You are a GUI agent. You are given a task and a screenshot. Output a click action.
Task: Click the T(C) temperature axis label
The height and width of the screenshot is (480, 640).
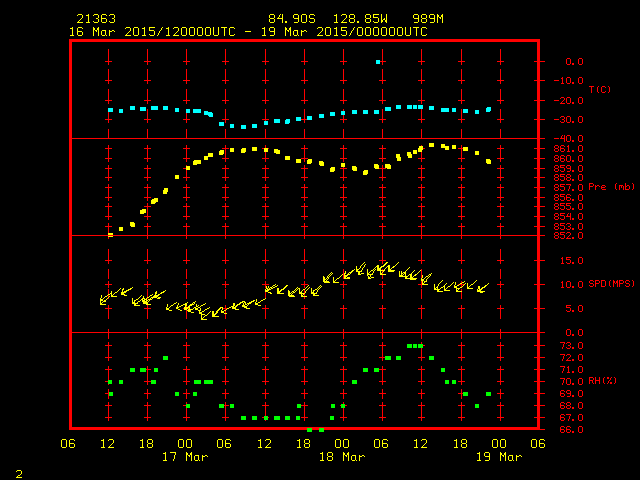coord(600,89)
